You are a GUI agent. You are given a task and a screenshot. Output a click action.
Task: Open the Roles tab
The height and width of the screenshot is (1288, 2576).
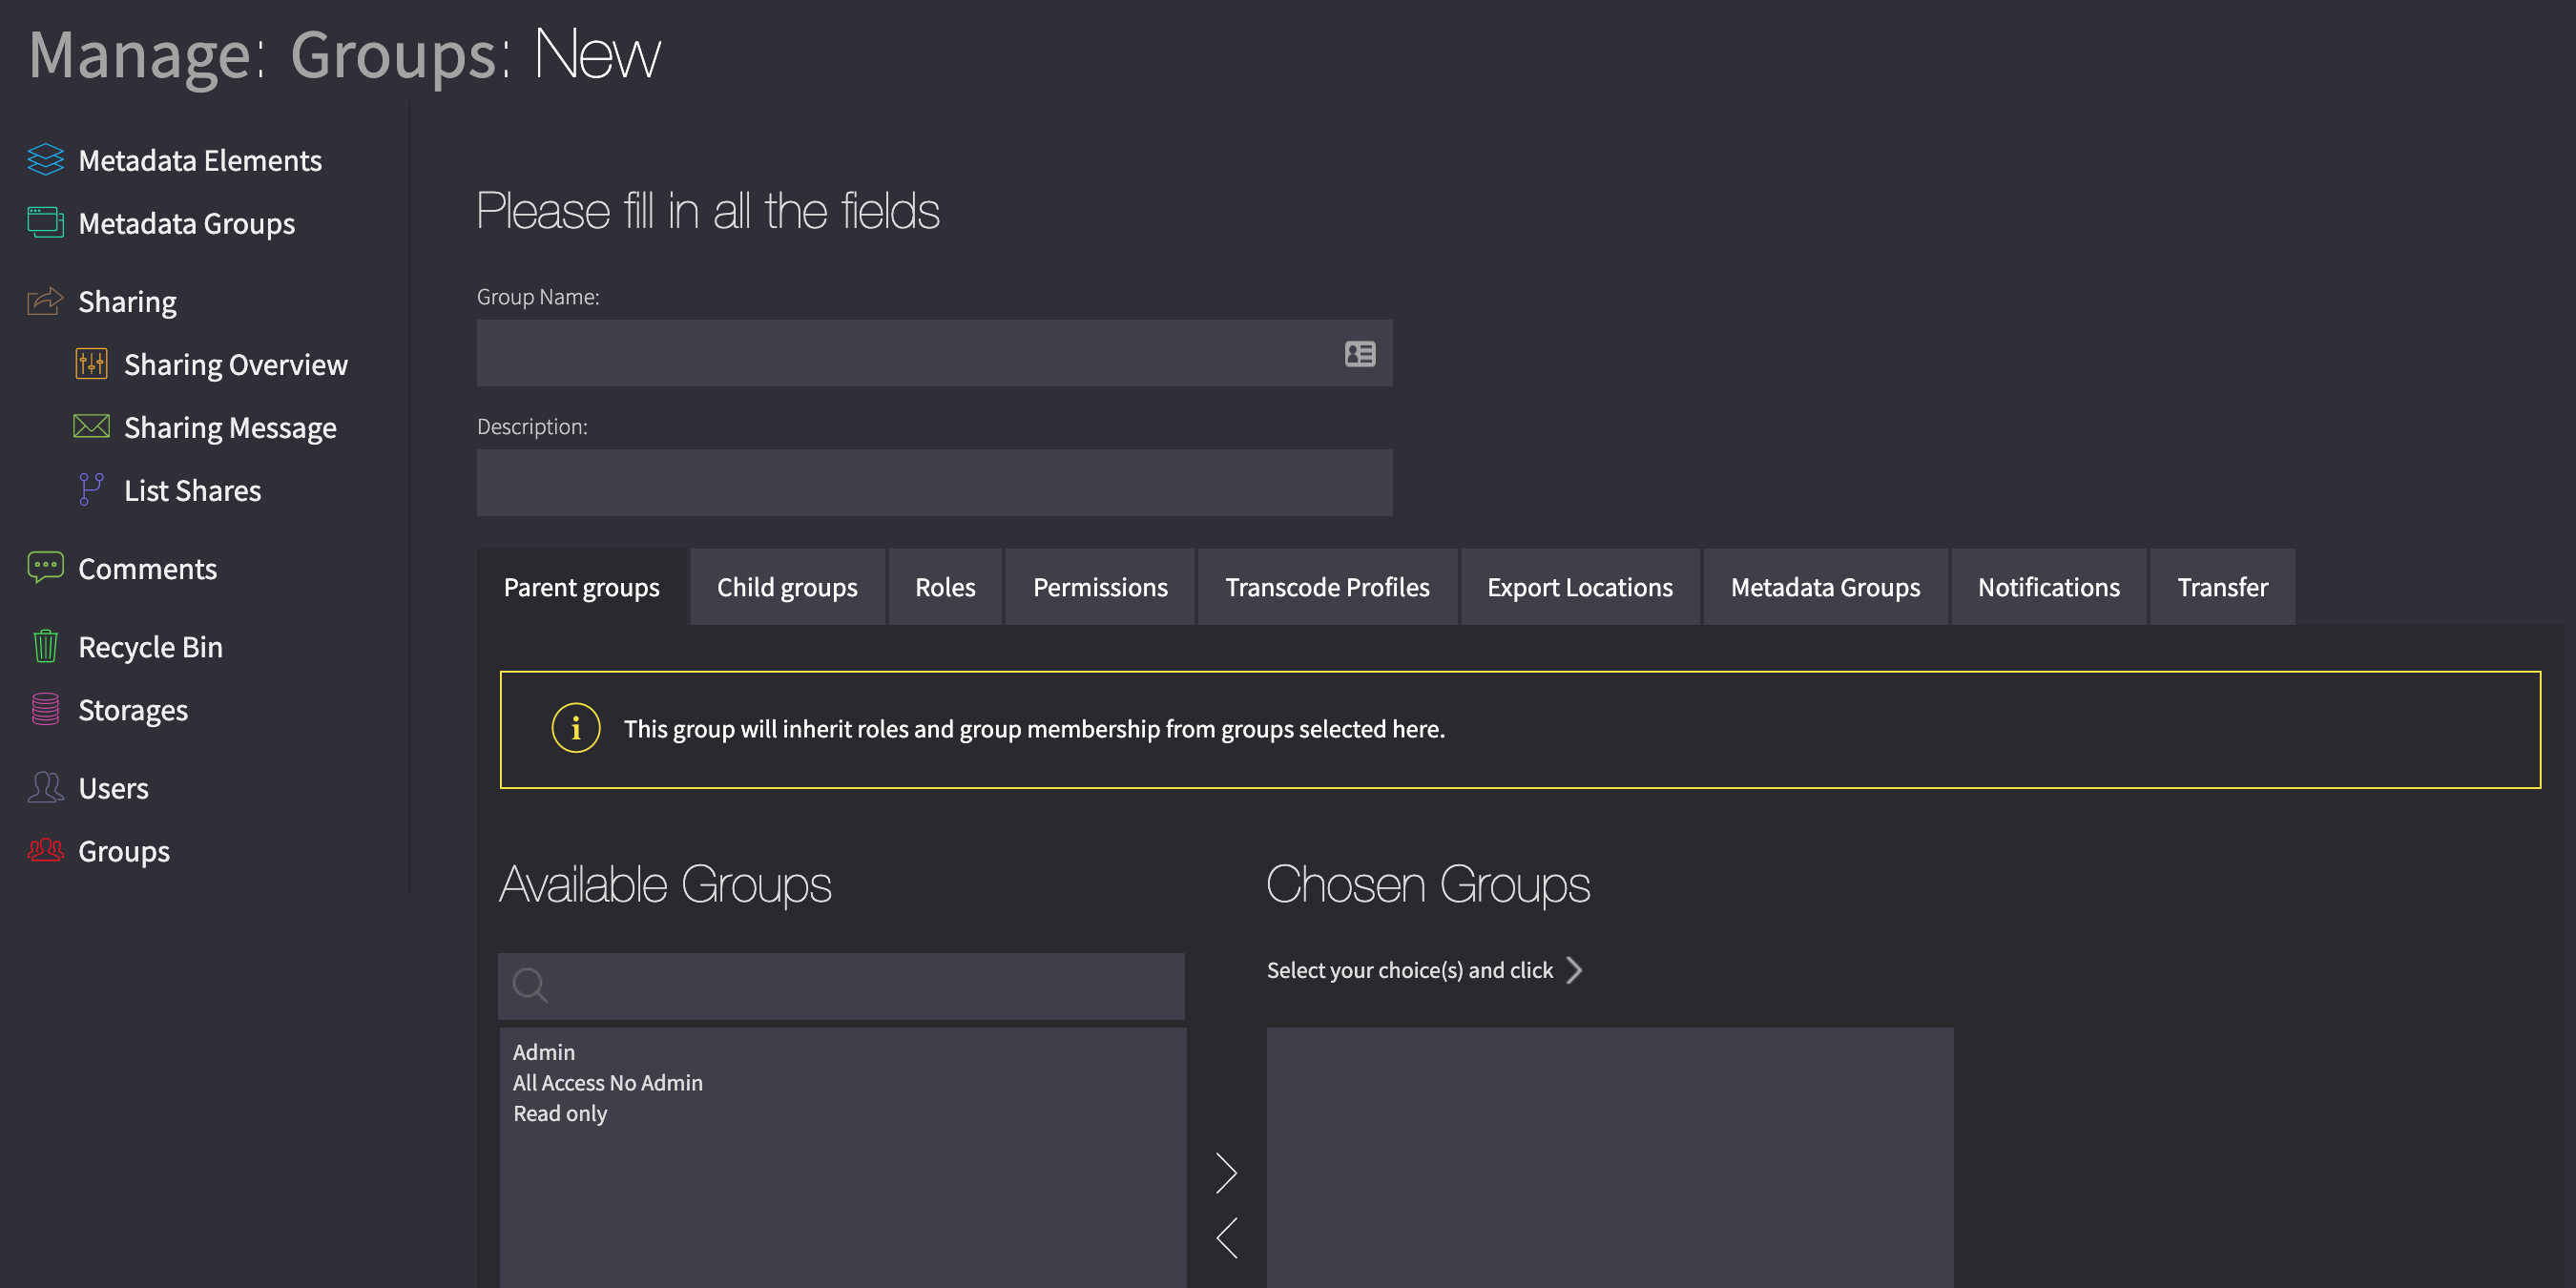(x=945, y=587)
